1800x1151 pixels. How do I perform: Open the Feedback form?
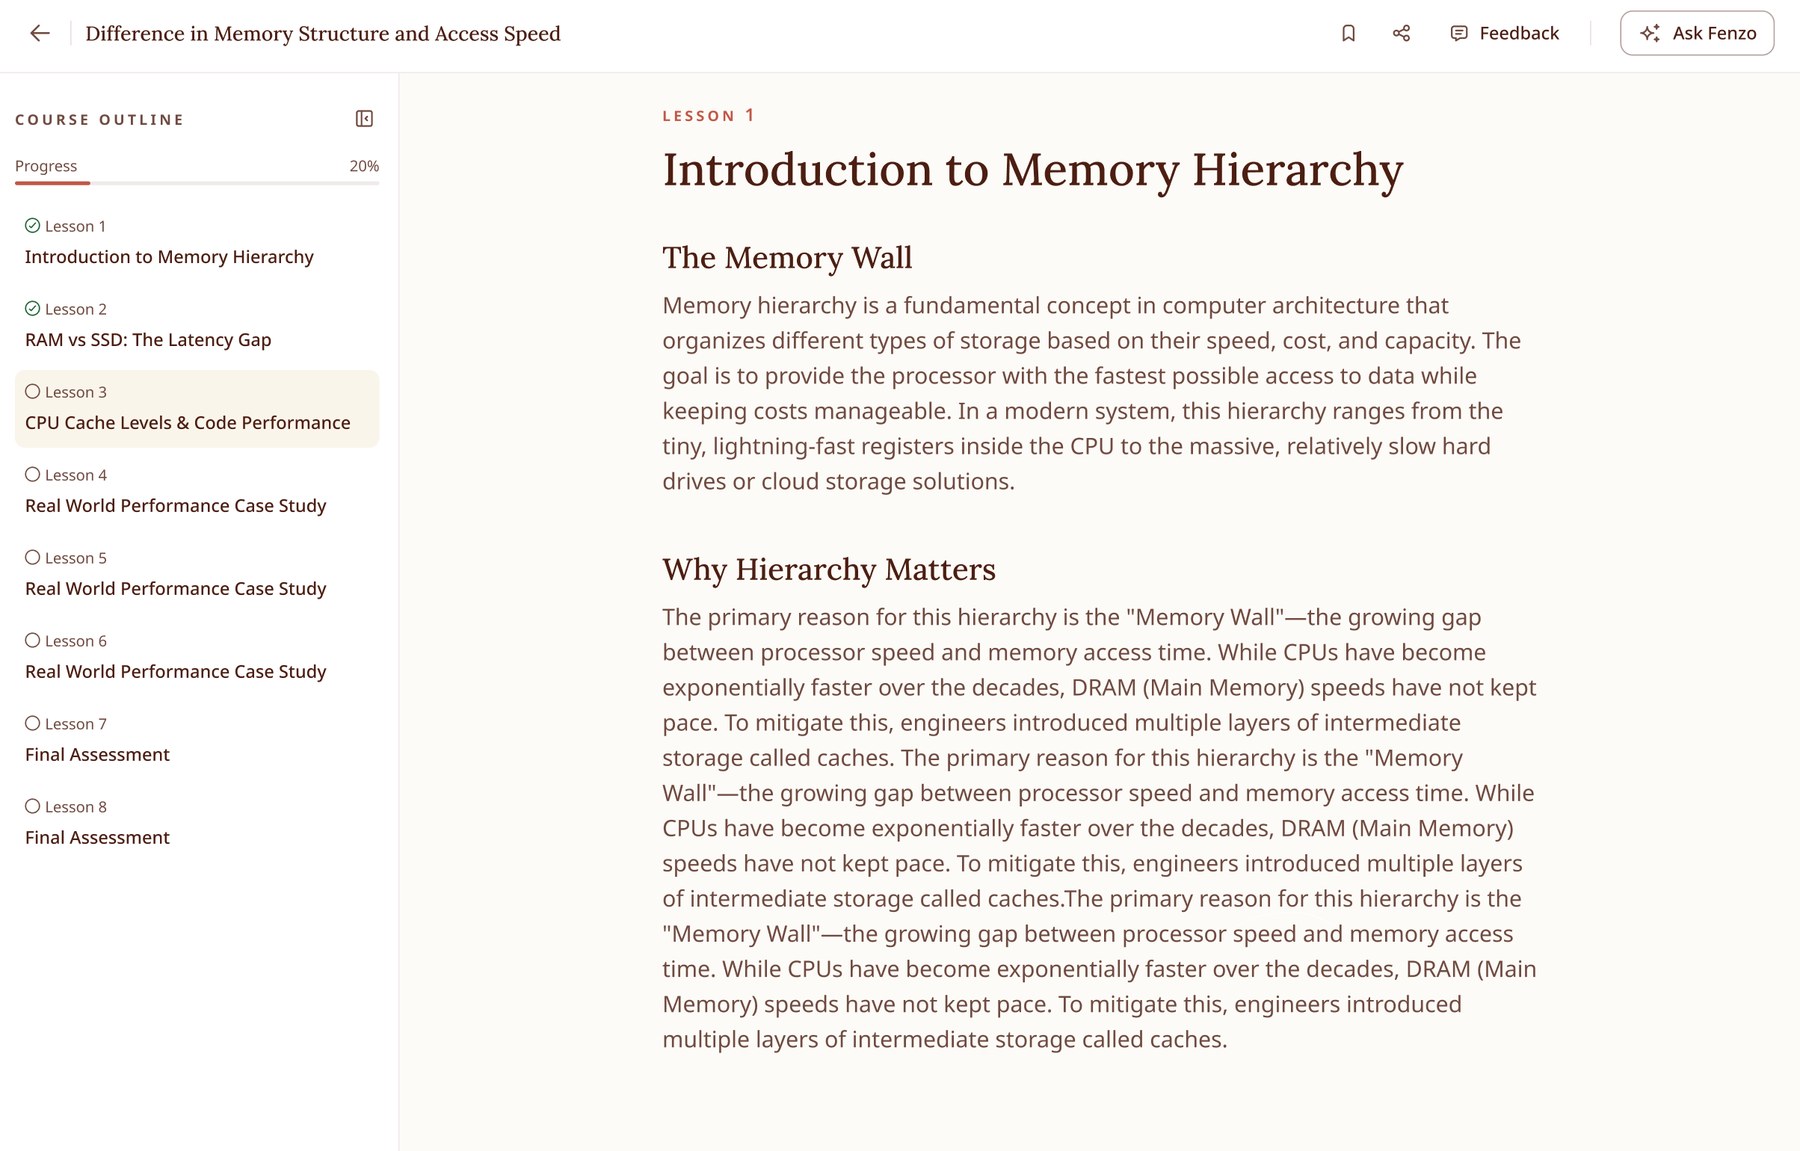click(1504, 33)
